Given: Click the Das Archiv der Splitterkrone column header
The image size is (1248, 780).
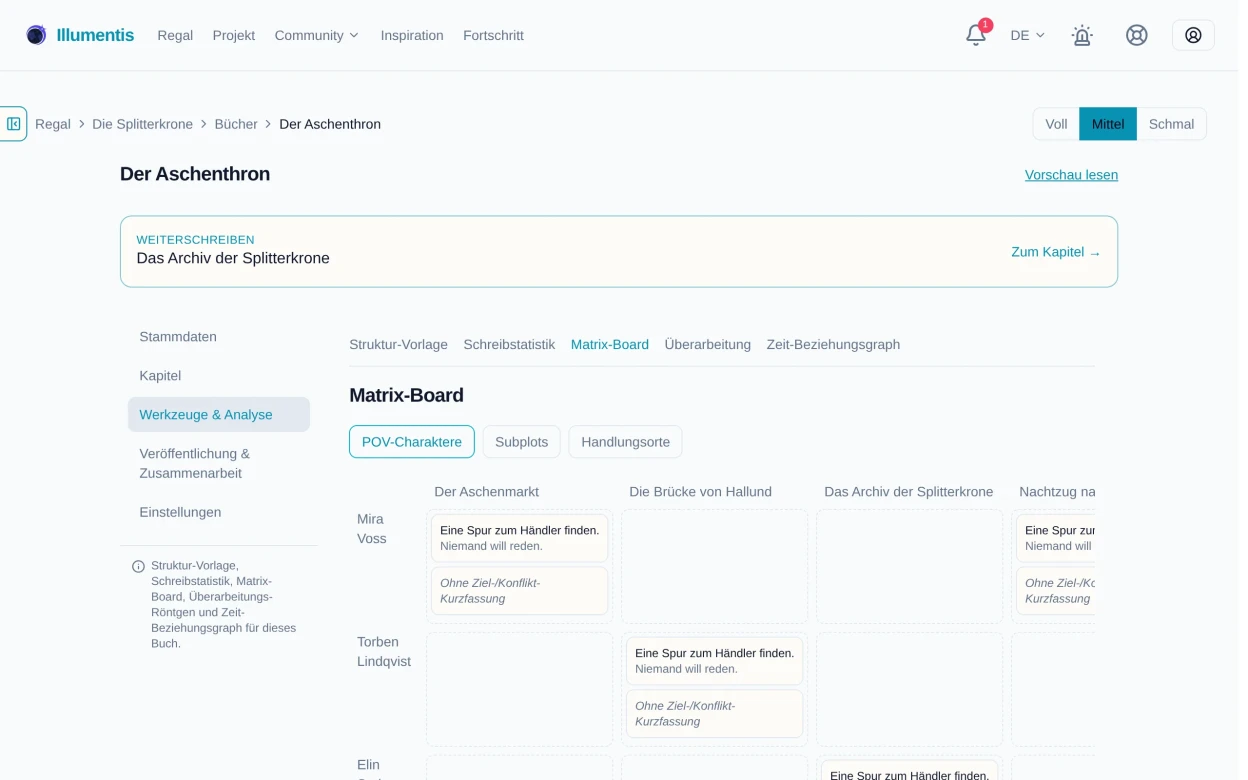Looking at the screenshot, I should [909, 492].
